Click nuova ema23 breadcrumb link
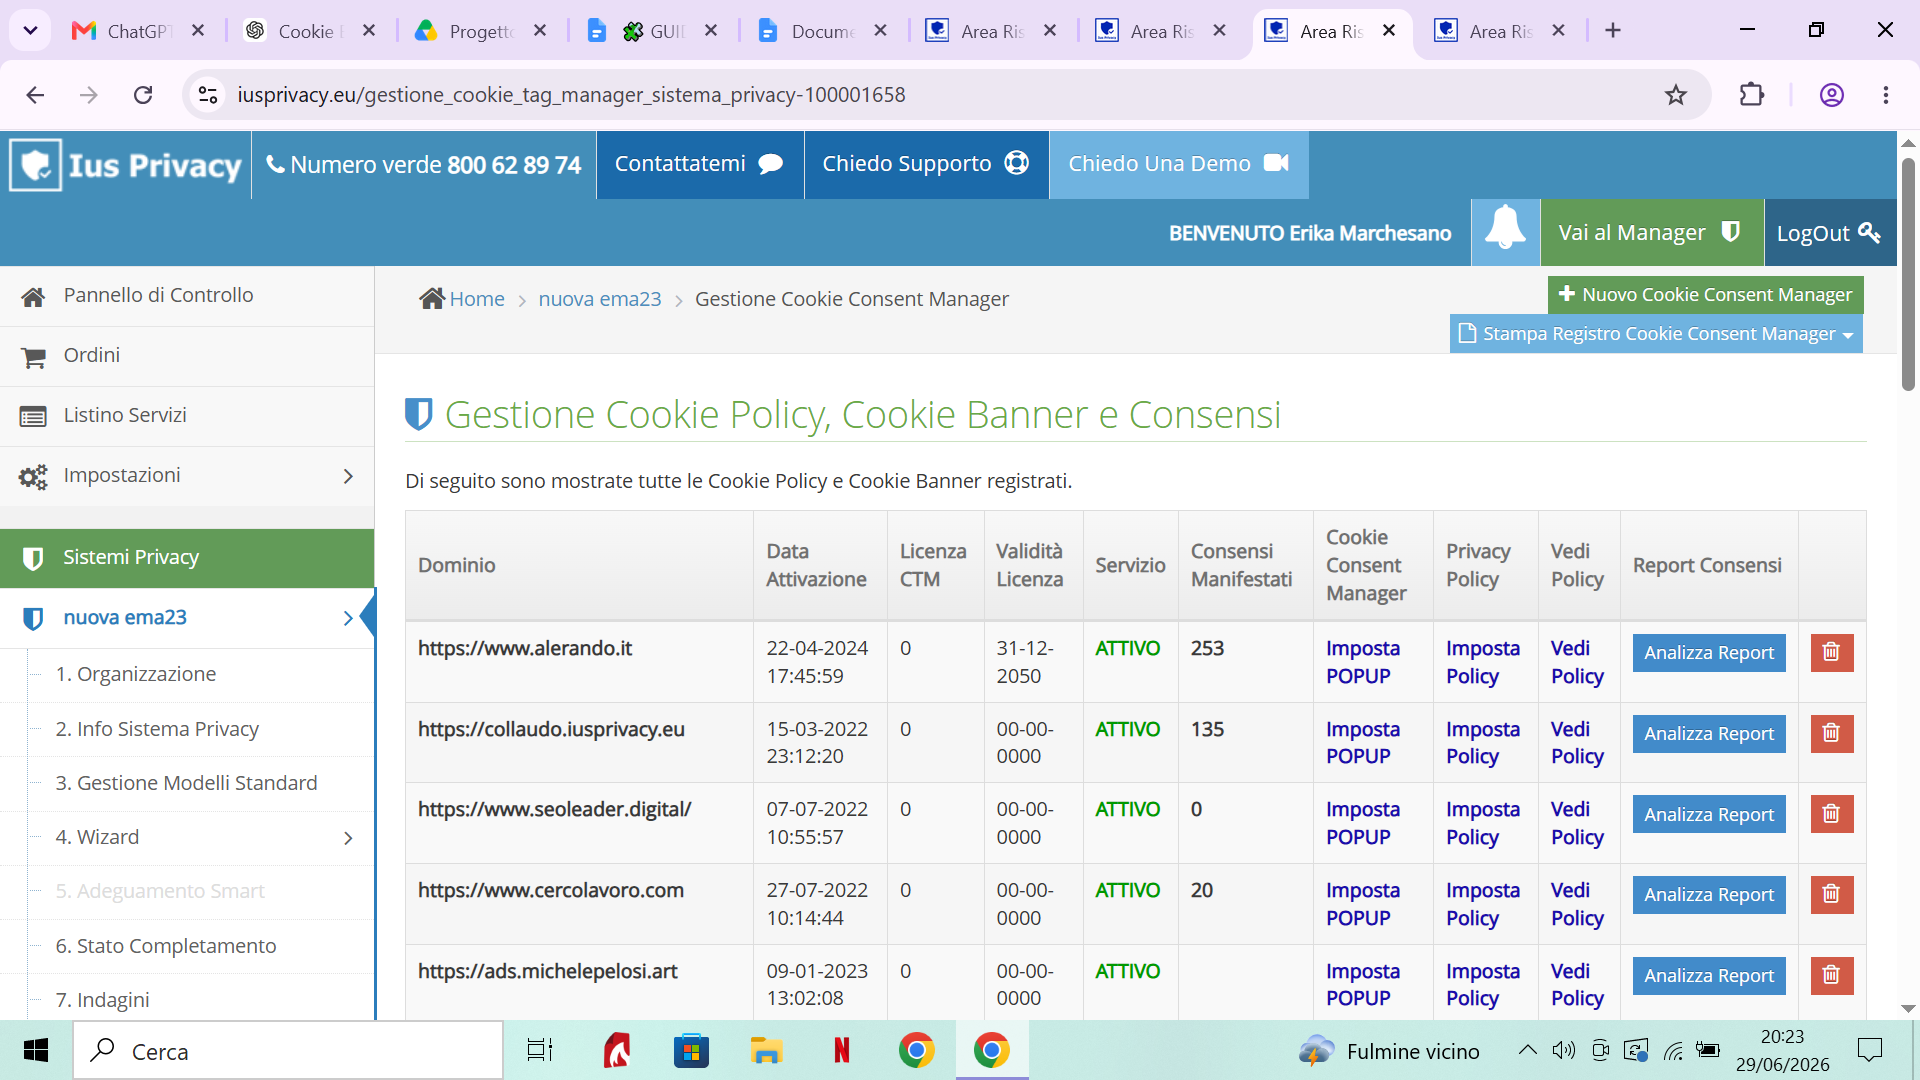 (x=600, y=299)
